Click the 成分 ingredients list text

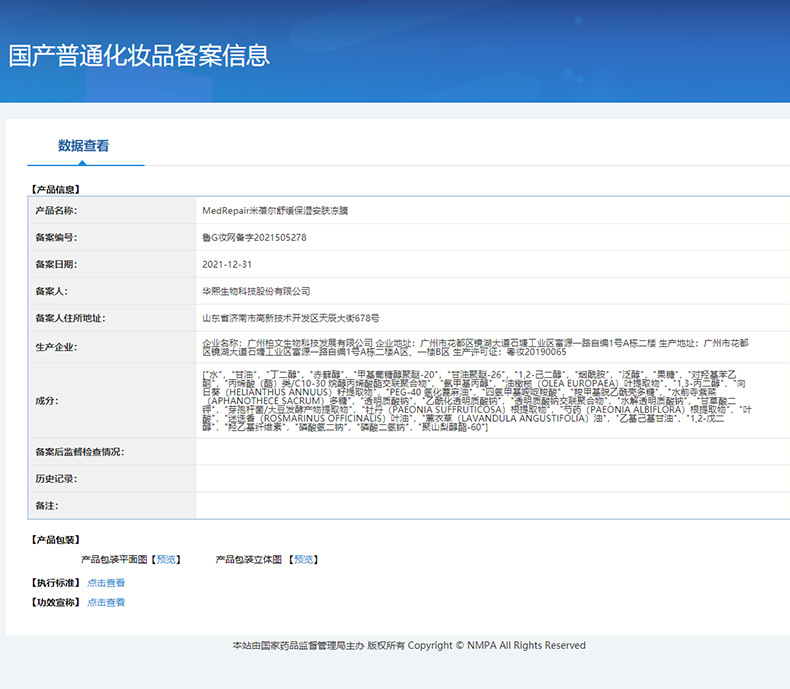point(475,400)
